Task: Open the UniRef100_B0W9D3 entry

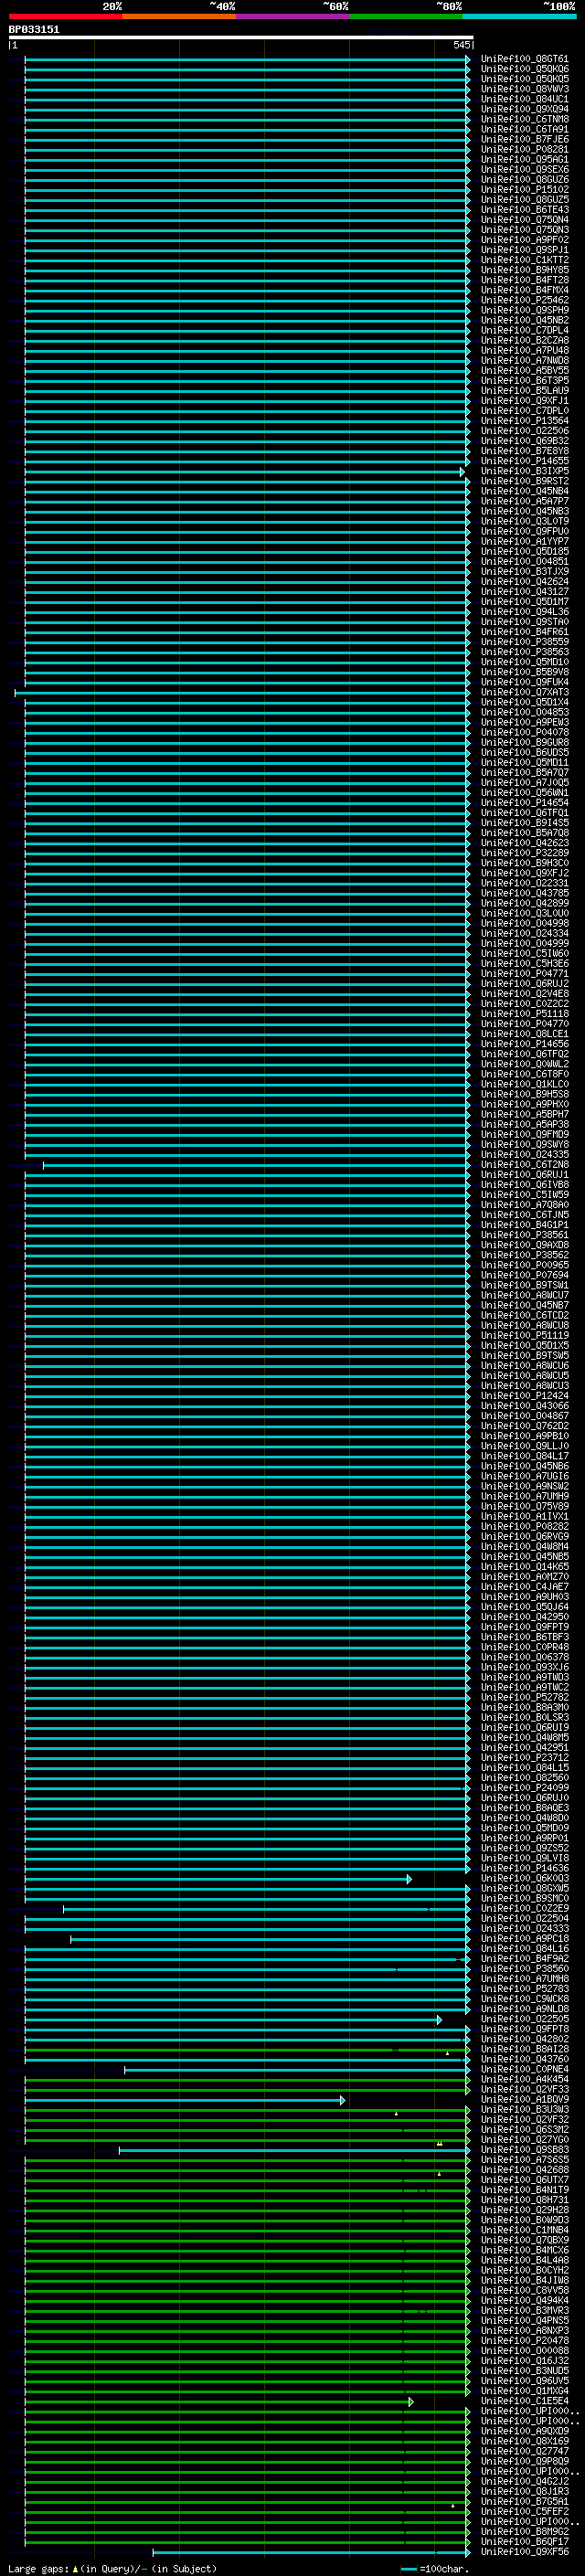Action: coord(525,2221)
